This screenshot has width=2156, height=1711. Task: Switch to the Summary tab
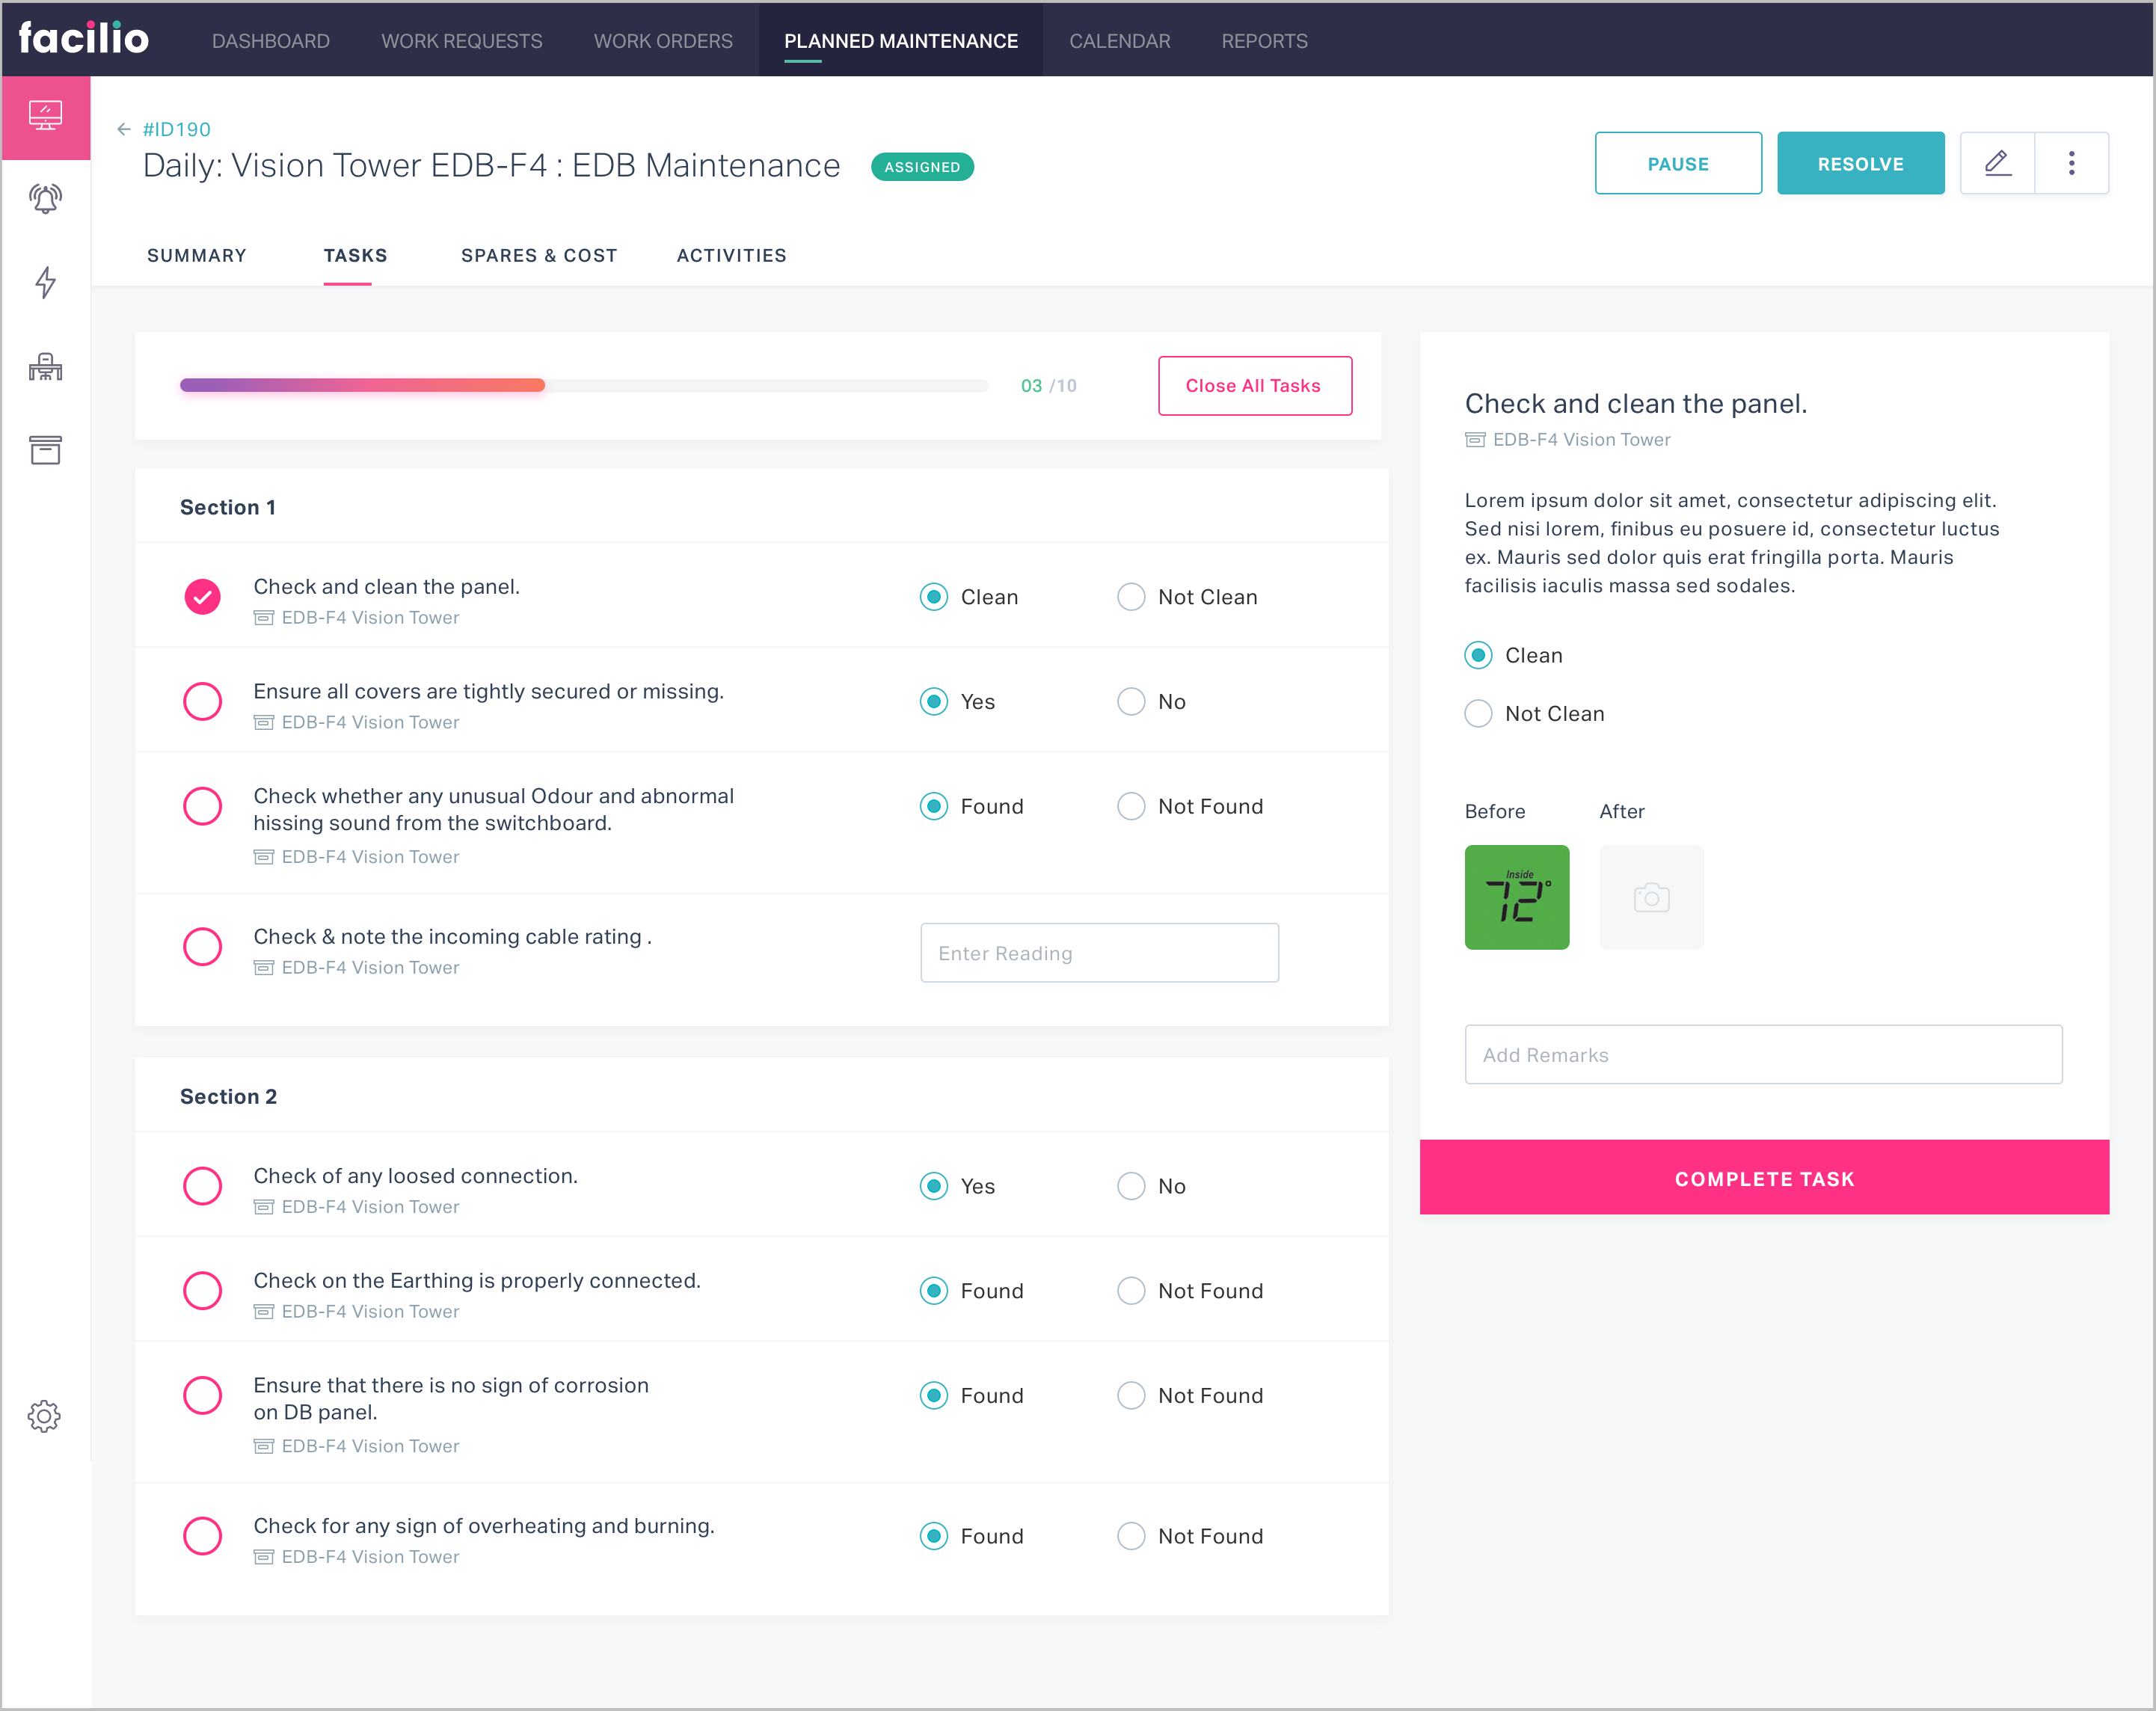coord(197,255)
